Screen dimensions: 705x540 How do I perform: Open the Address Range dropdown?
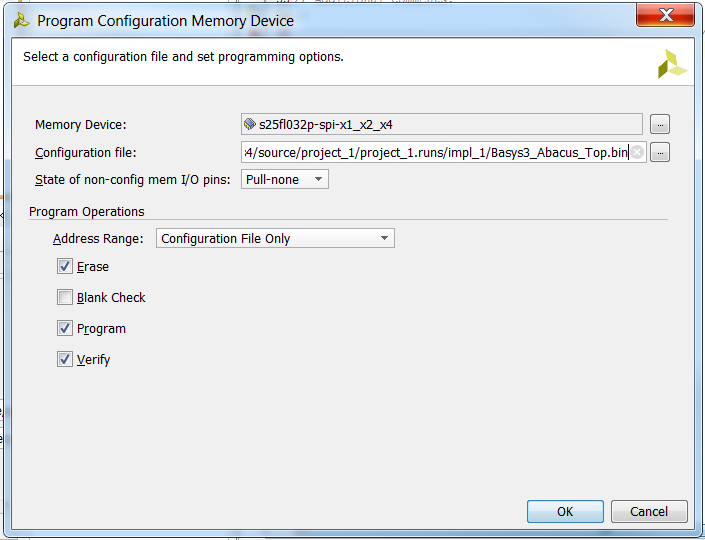click(275, 238)
